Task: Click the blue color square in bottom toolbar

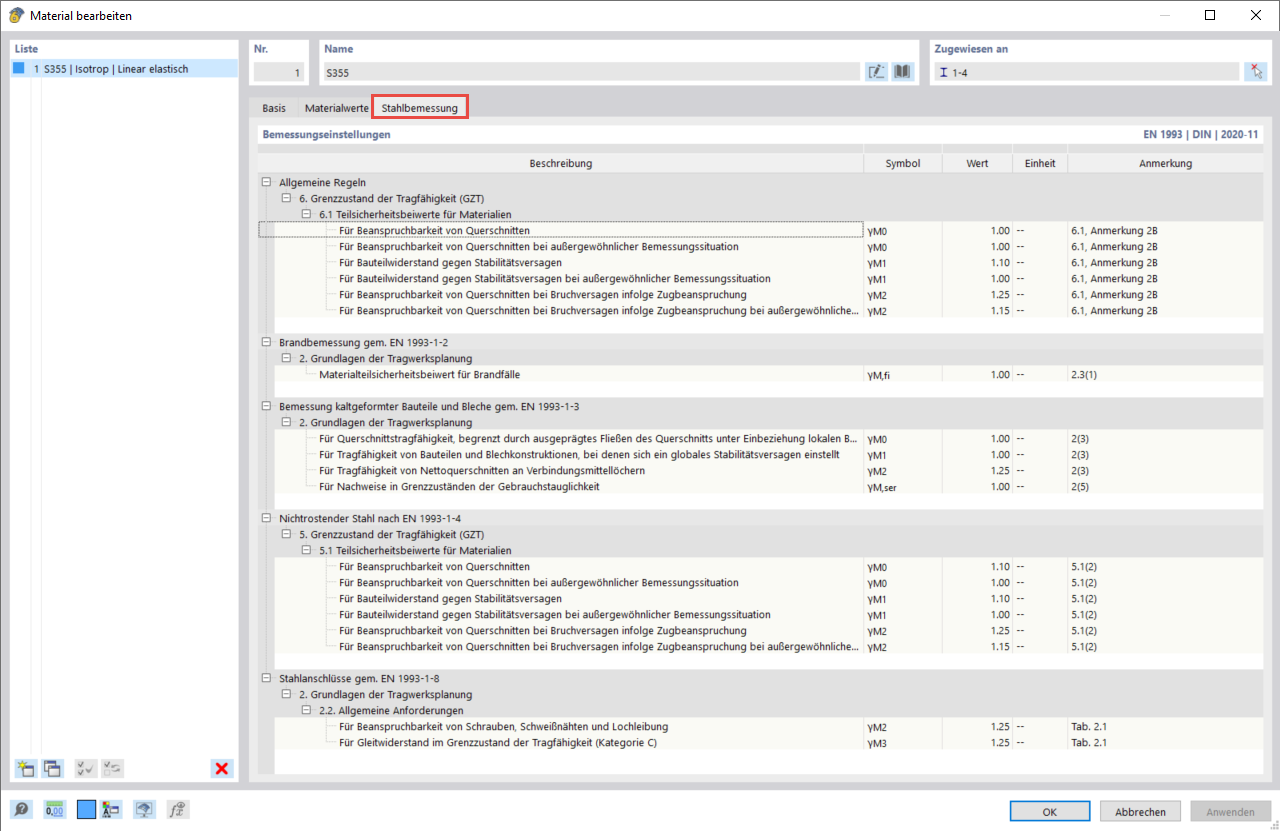Action: pos(87,810)
